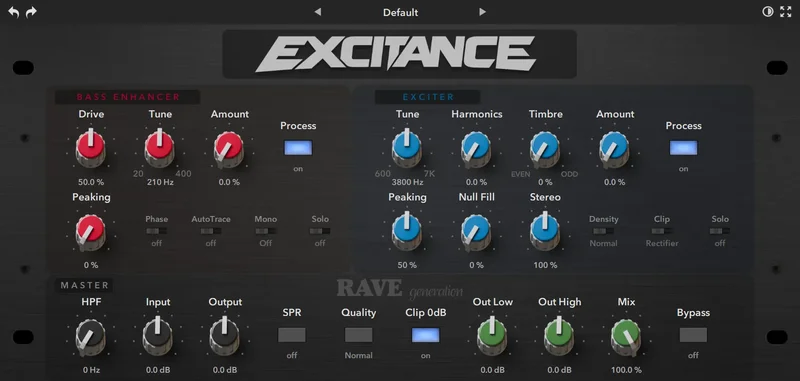Screen dimensions: 800x381
Task: Toggle the Clip Rectifier switch
Action: pyautogui.click(x=662, y=231)
